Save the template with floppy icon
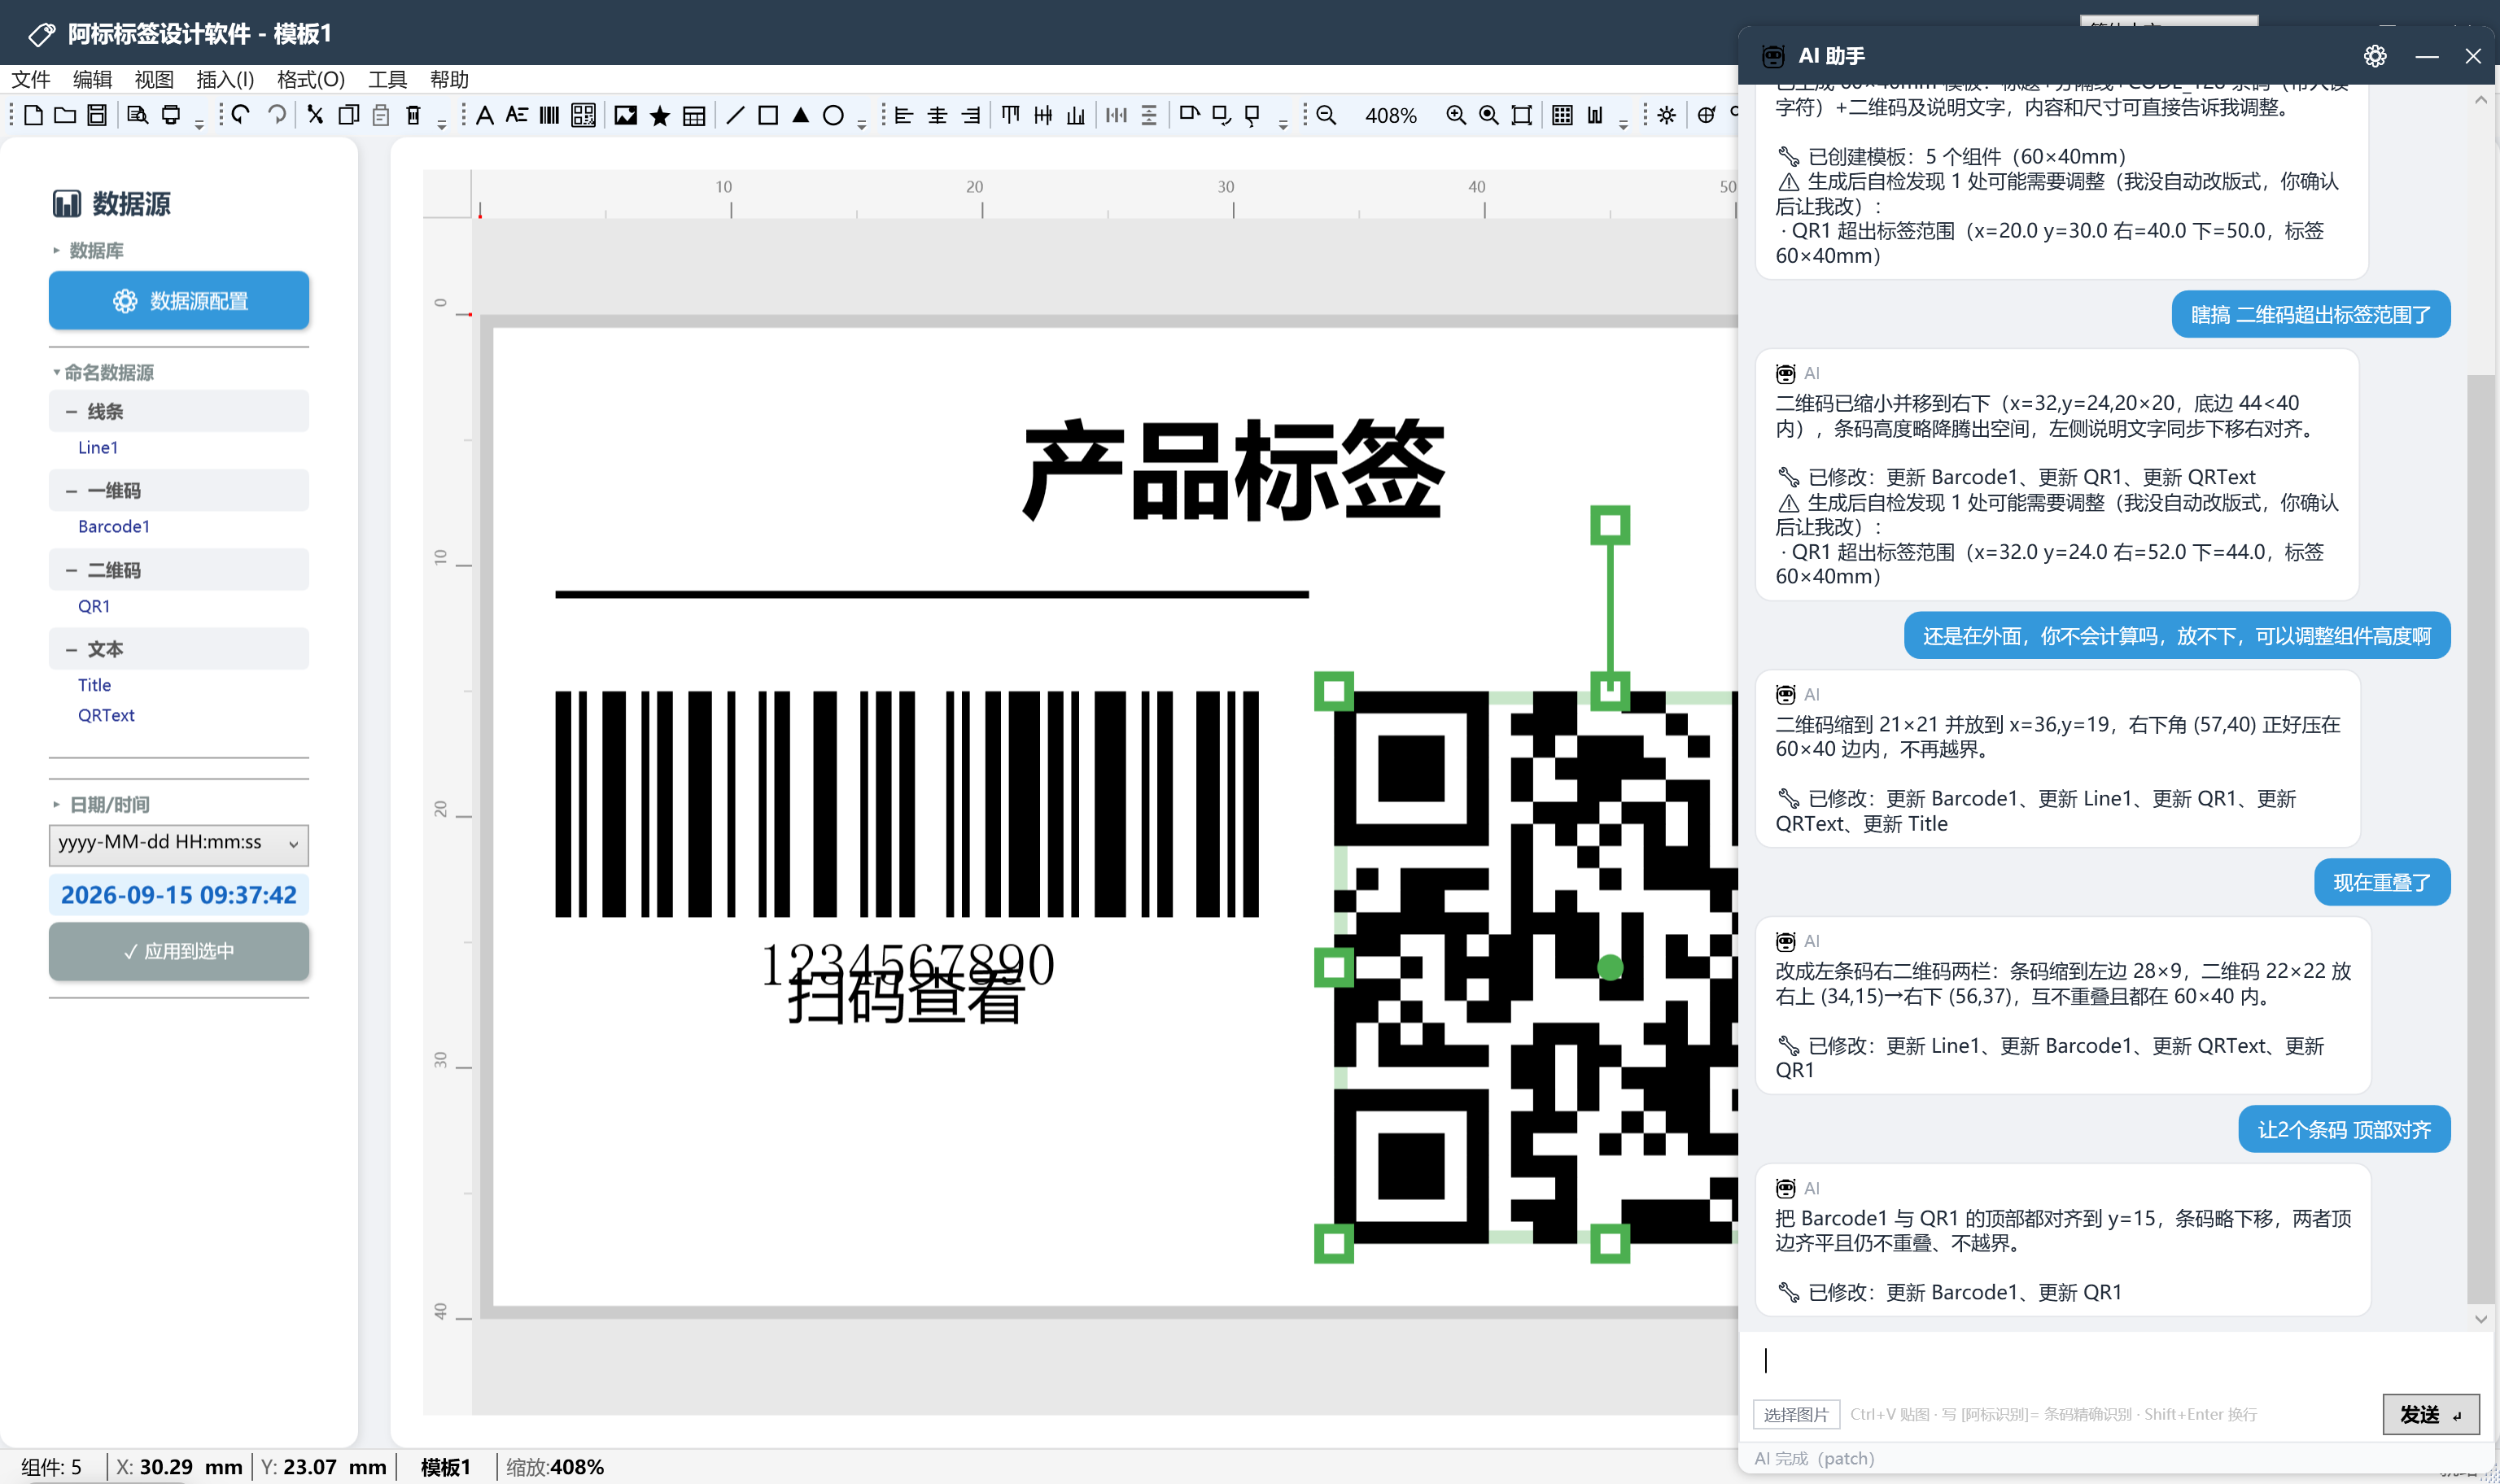The height and width of the screenshot is (1484, 2500). pyautogui.click(x=97, y=115)
